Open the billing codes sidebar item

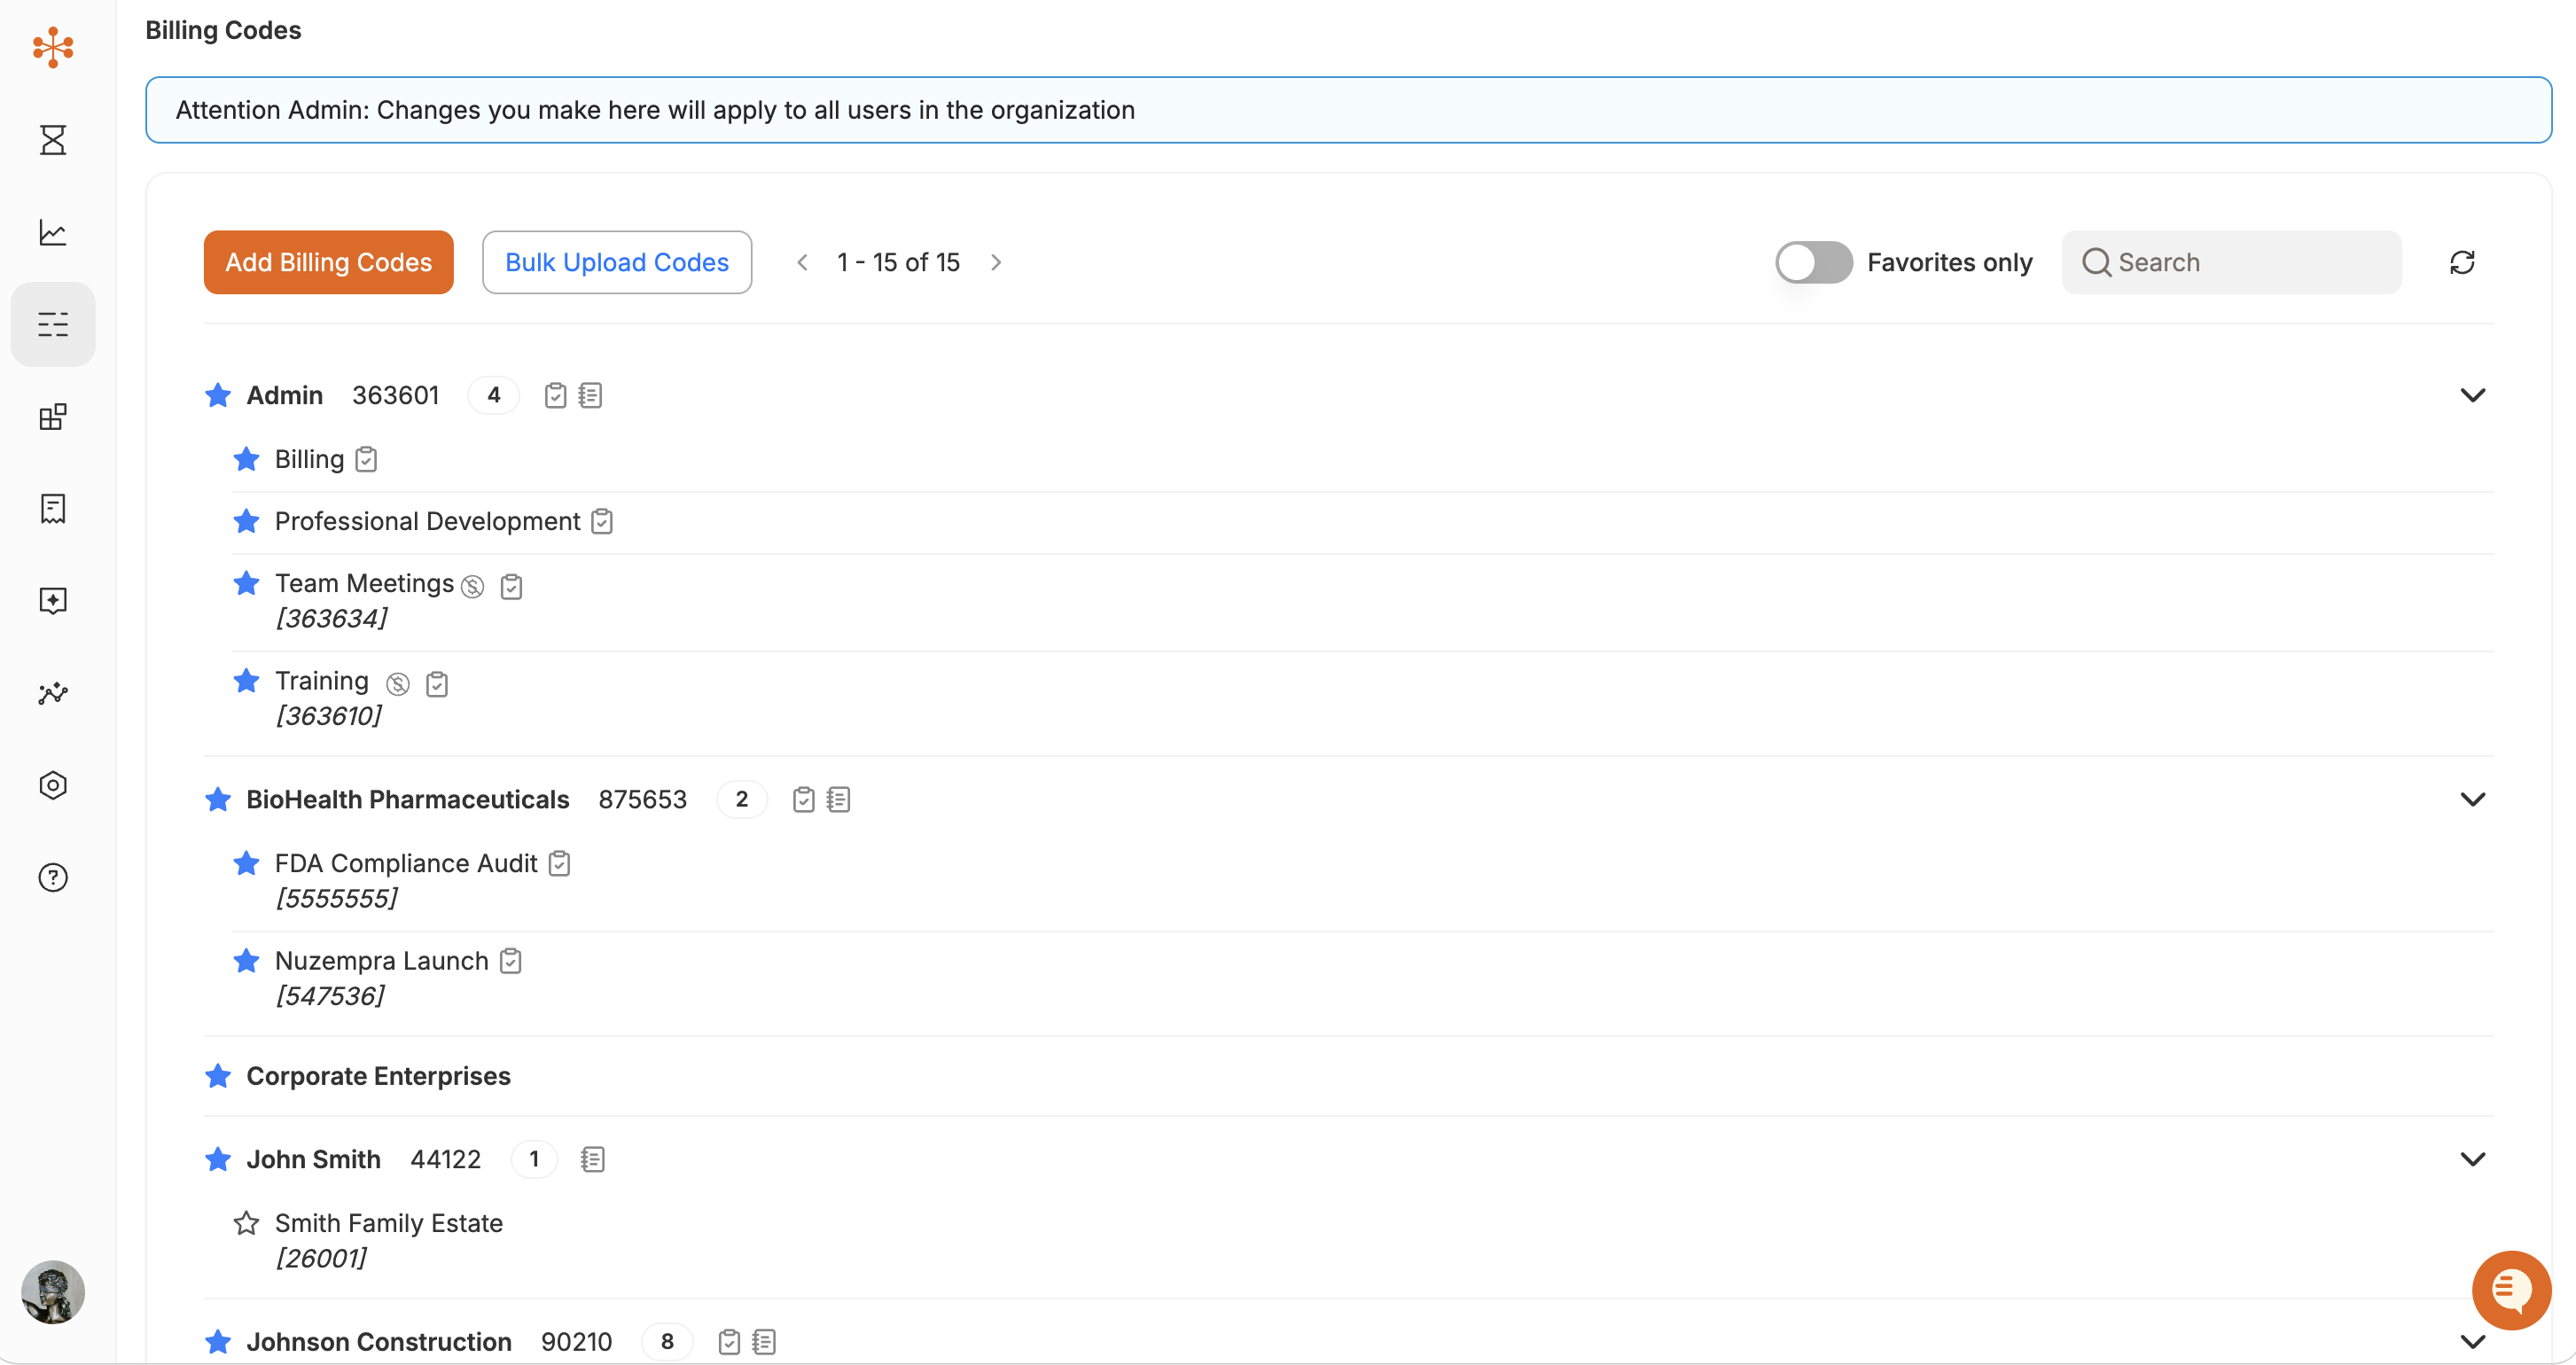tap(53, 324)
